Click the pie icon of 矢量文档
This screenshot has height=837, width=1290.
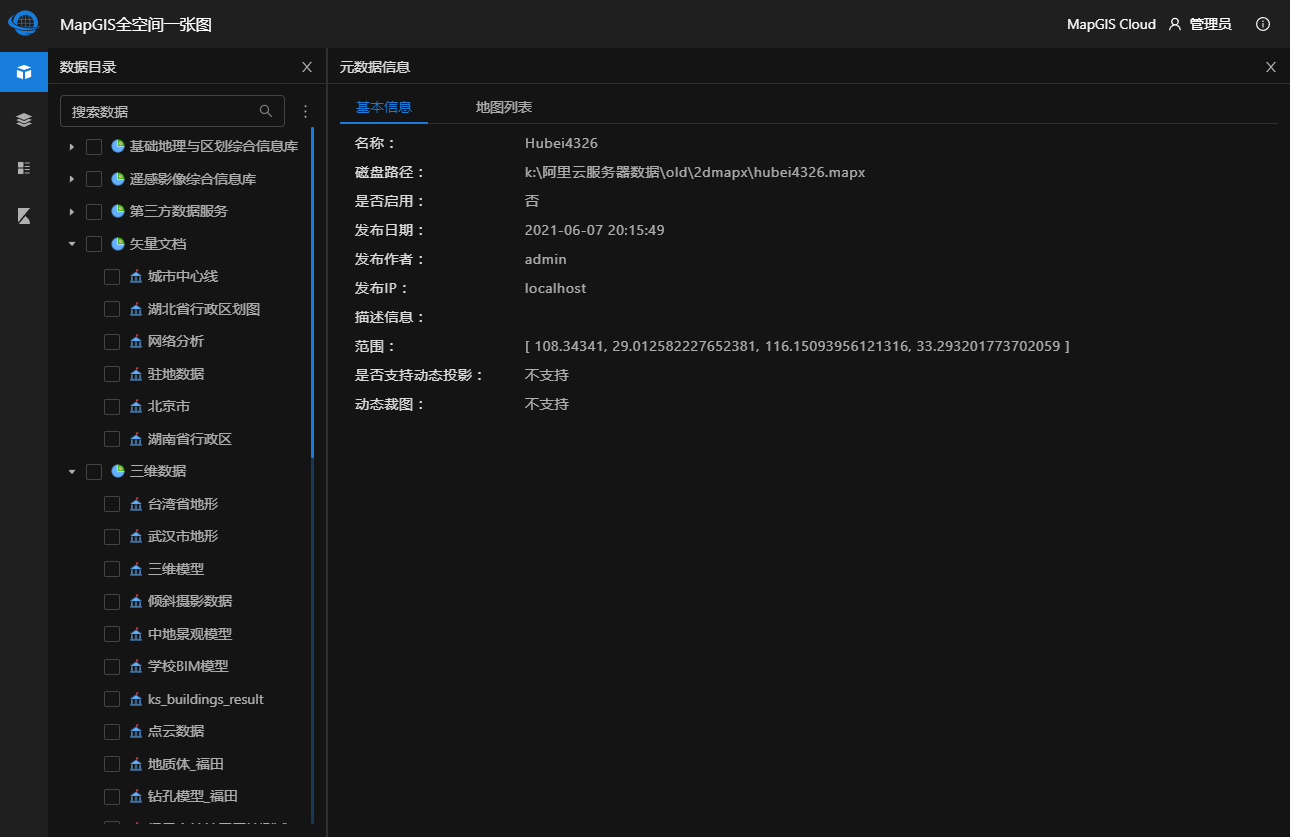click(x=118, y=244)
